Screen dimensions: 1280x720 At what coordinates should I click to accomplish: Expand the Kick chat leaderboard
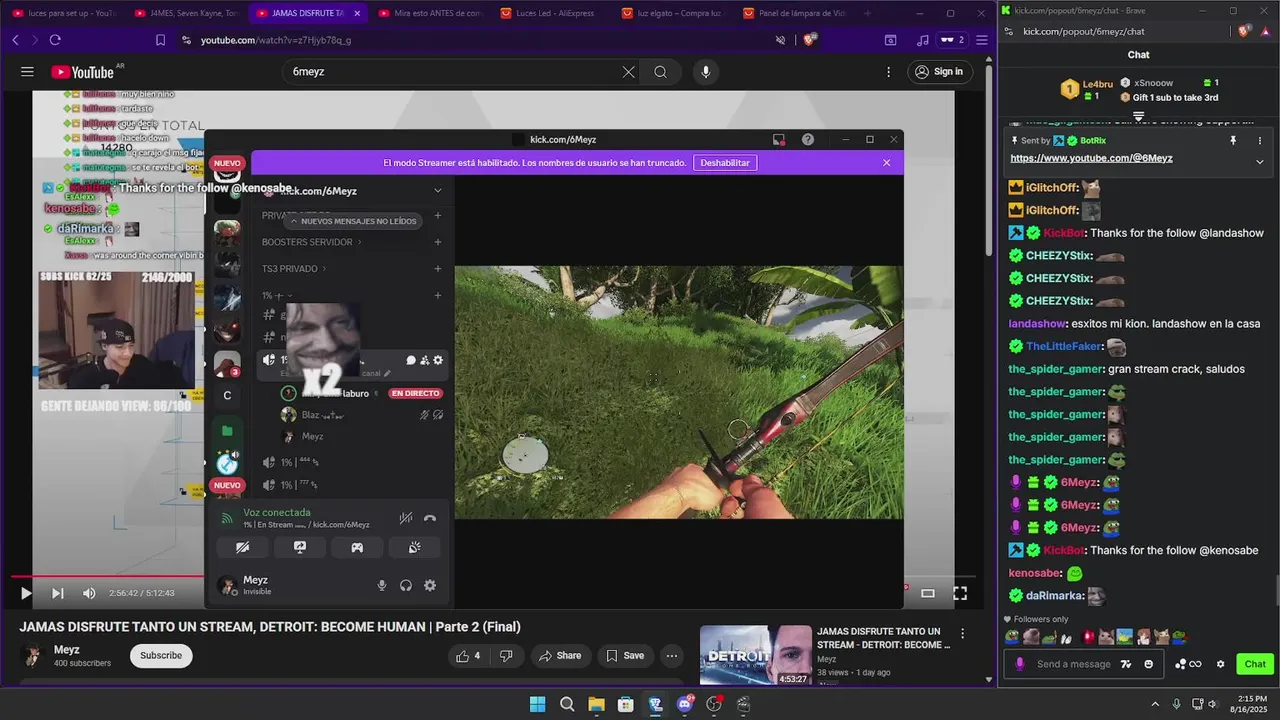(1138, 117)
